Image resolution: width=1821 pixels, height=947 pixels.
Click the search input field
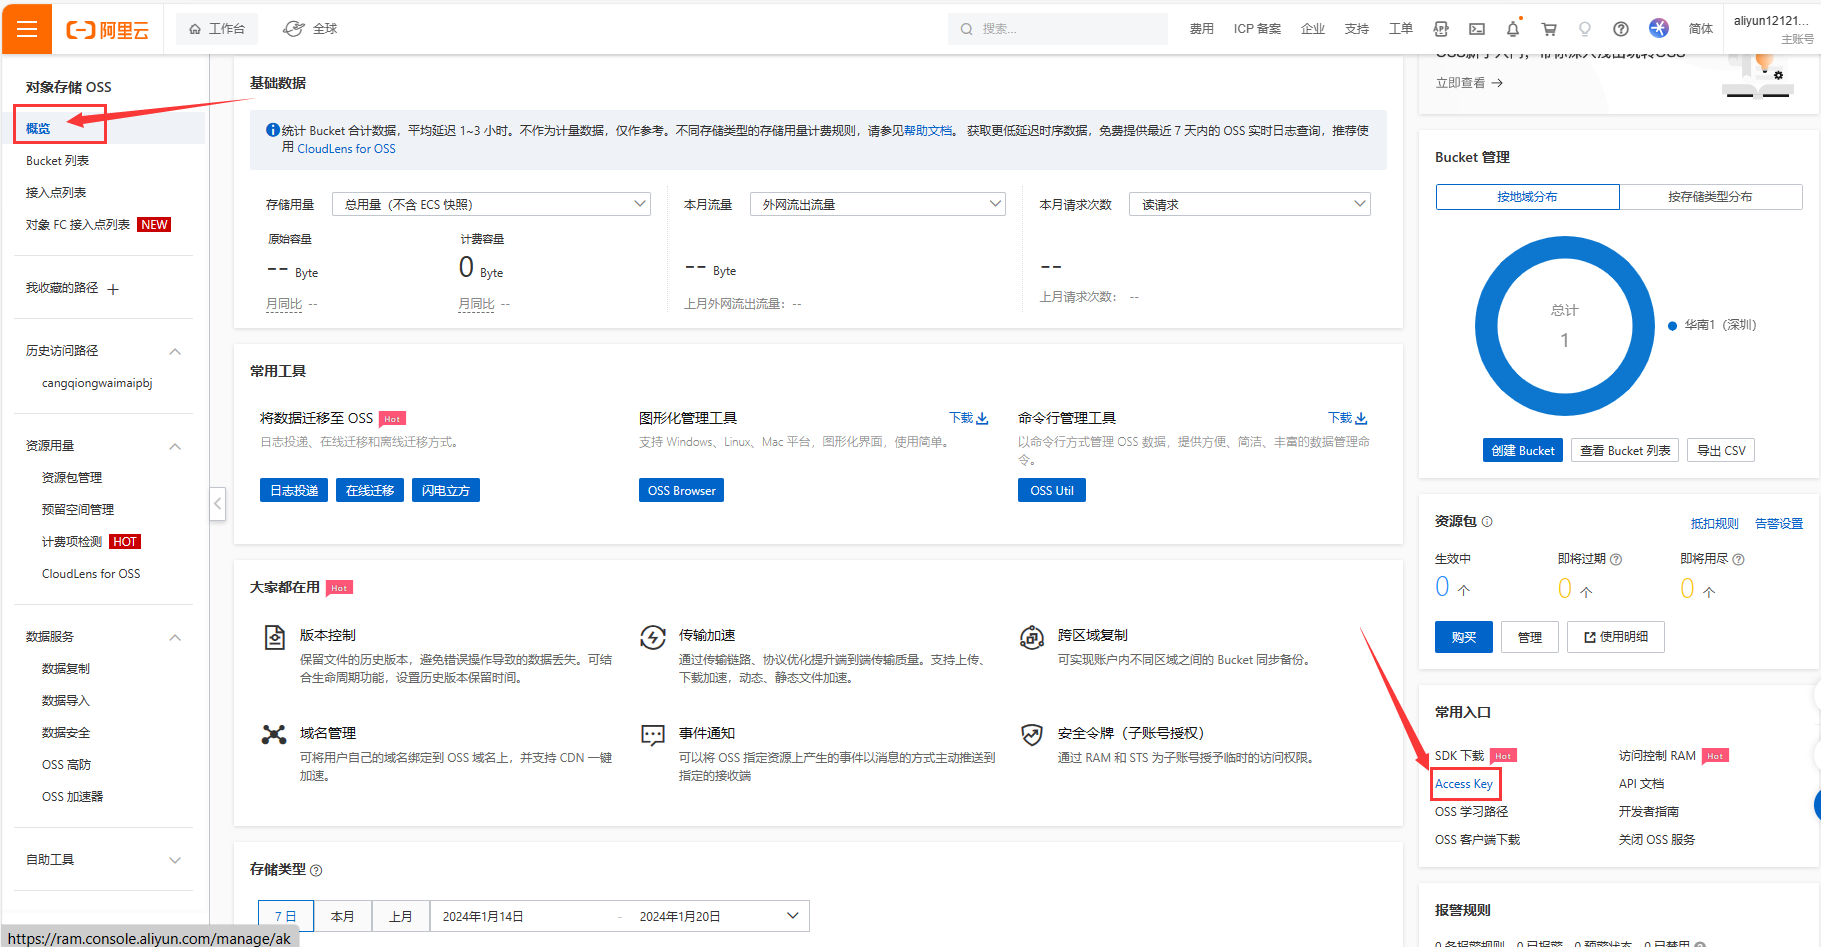pos(1058,29)
